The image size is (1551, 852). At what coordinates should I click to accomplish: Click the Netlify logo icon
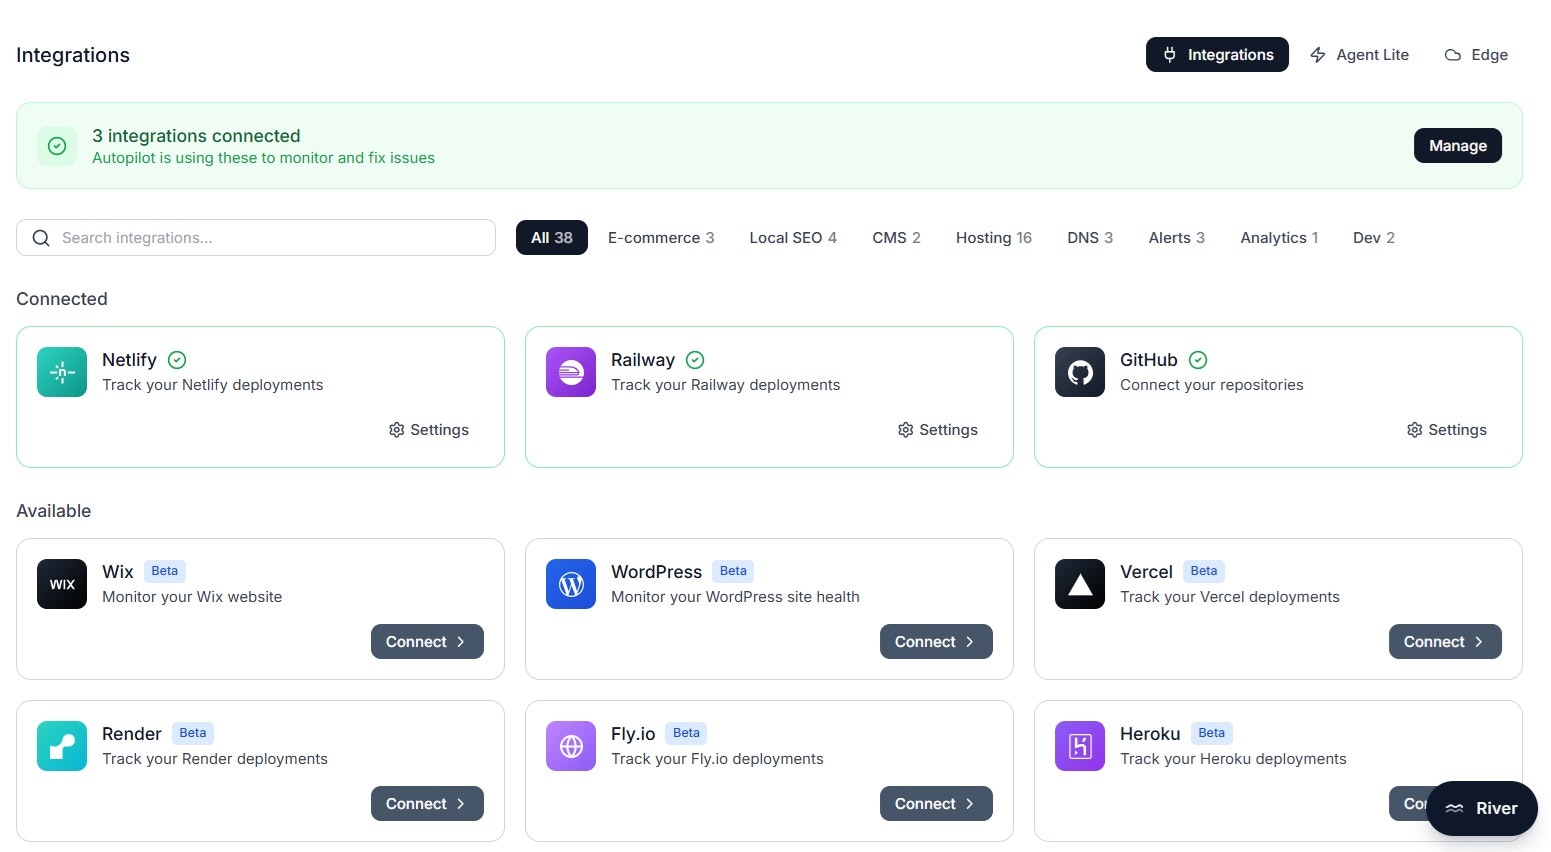62,372
